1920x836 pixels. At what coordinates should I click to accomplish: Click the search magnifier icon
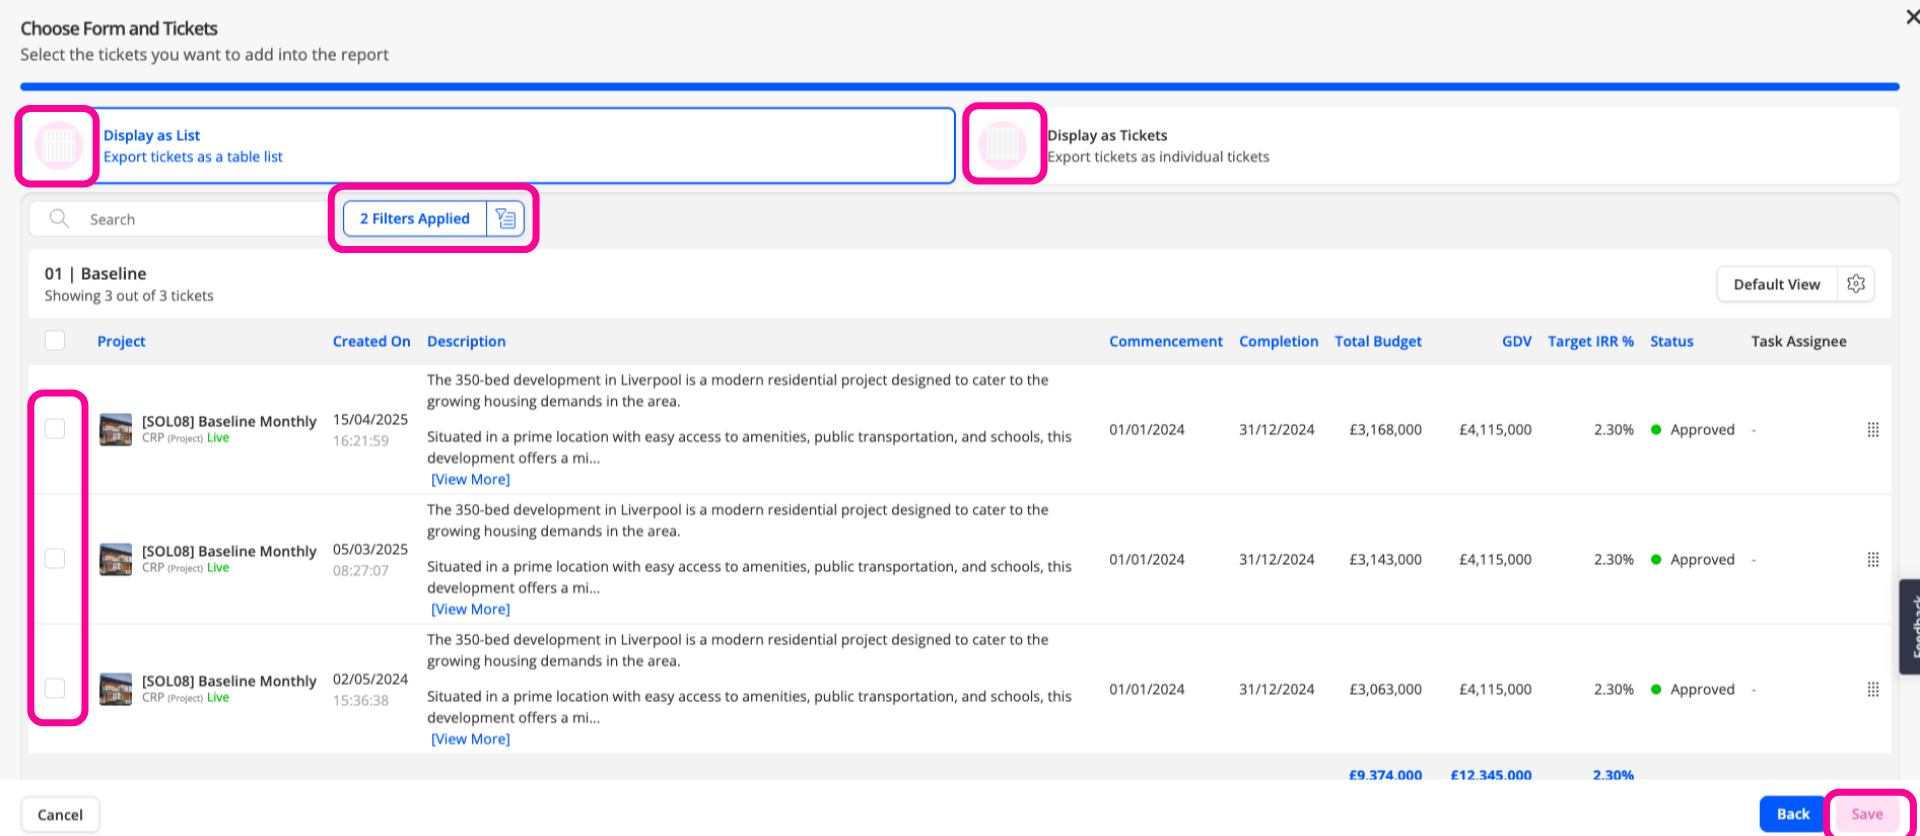click(x=59, y=218)
